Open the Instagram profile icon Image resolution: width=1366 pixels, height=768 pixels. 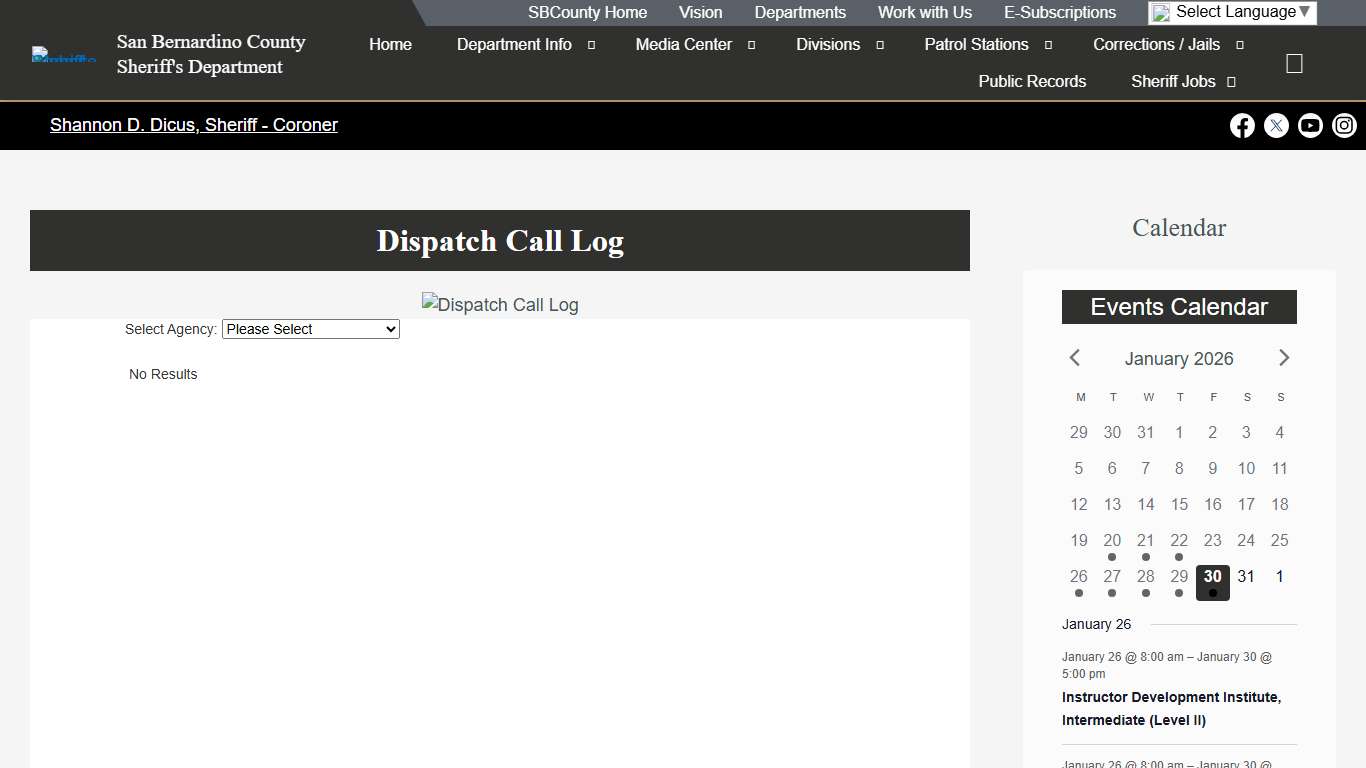click(1344, 125)
